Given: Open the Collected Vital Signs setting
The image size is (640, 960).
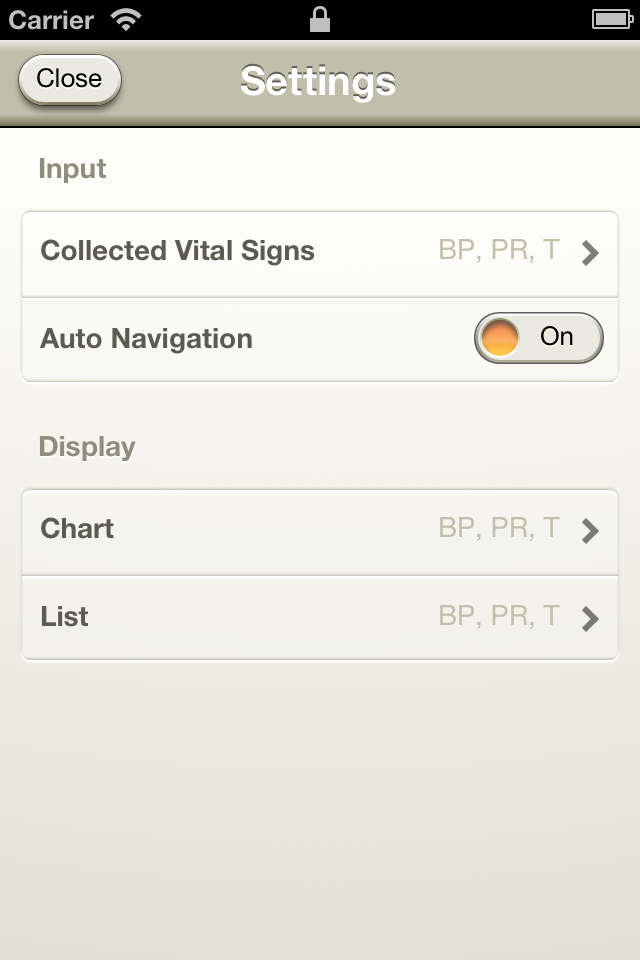Looking at the screenshot, I should tap(320, 255).
